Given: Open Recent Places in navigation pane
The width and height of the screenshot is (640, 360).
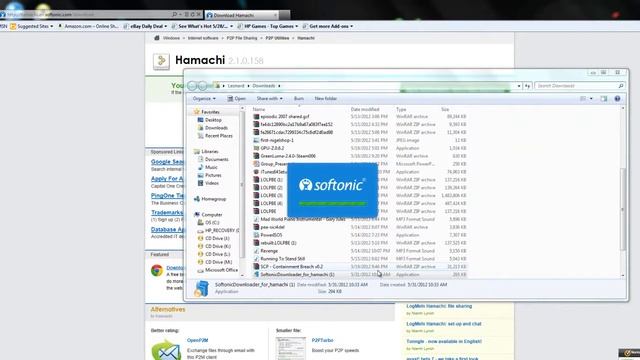Looking at the screenshot, I should click(215, 136).
